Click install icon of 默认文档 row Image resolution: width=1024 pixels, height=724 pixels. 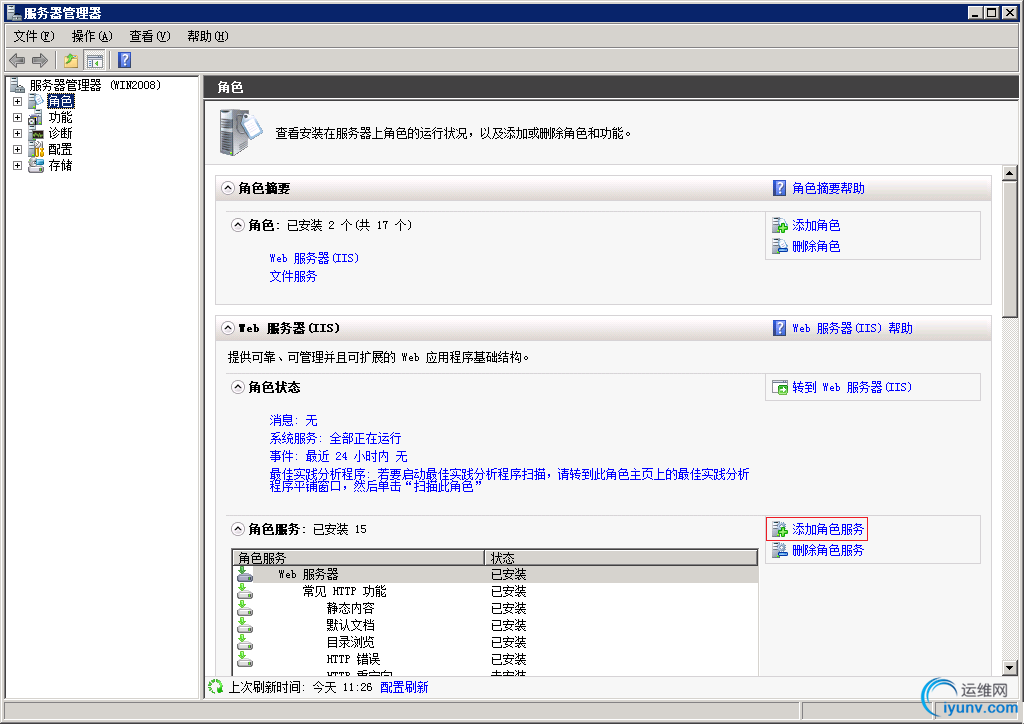pos(245,625)
